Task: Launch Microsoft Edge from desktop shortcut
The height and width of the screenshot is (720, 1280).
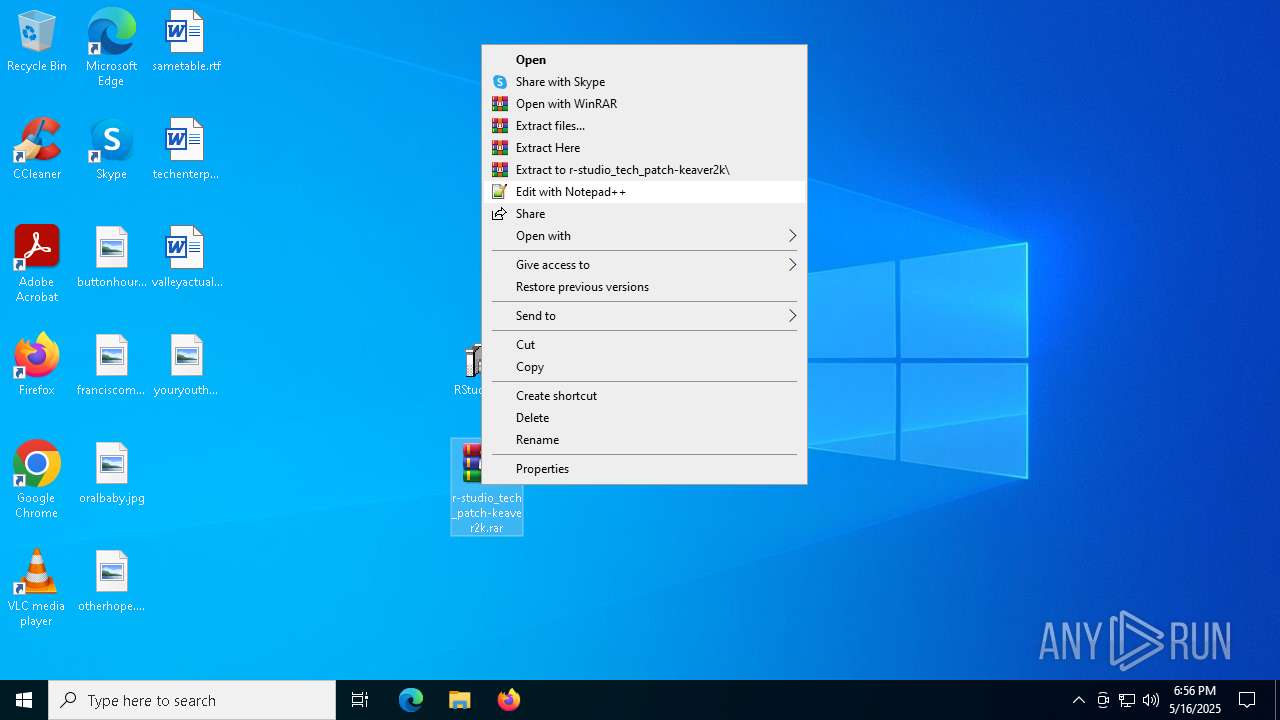Action: pos(111,48)
